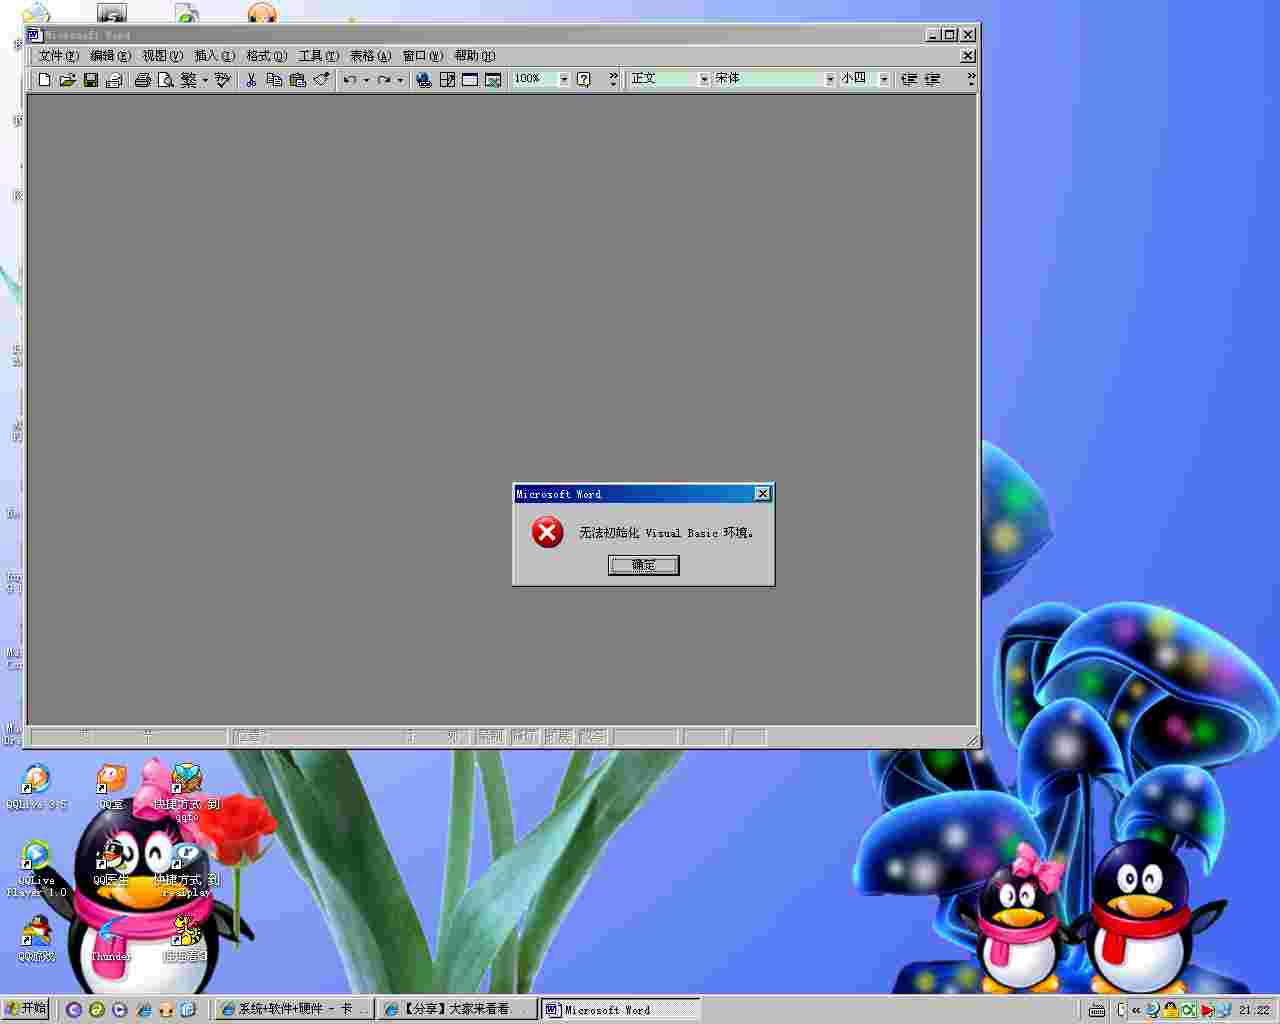This screenshot has height=1024, width=1280.
Task: Open the QQ游戏 desktop shortcut
Action: click(36, 938)
